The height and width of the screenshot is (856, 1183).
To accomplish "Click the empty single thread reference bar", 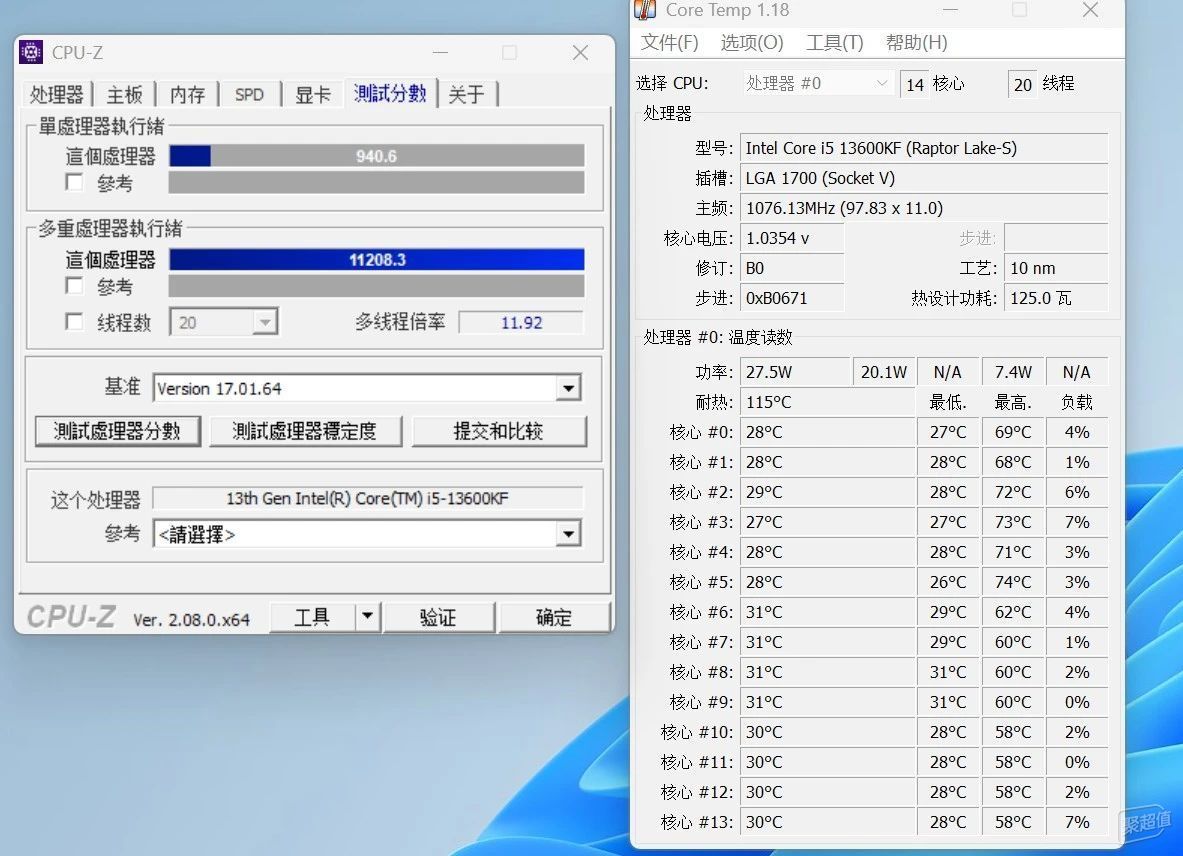I will tap(376, 182).
